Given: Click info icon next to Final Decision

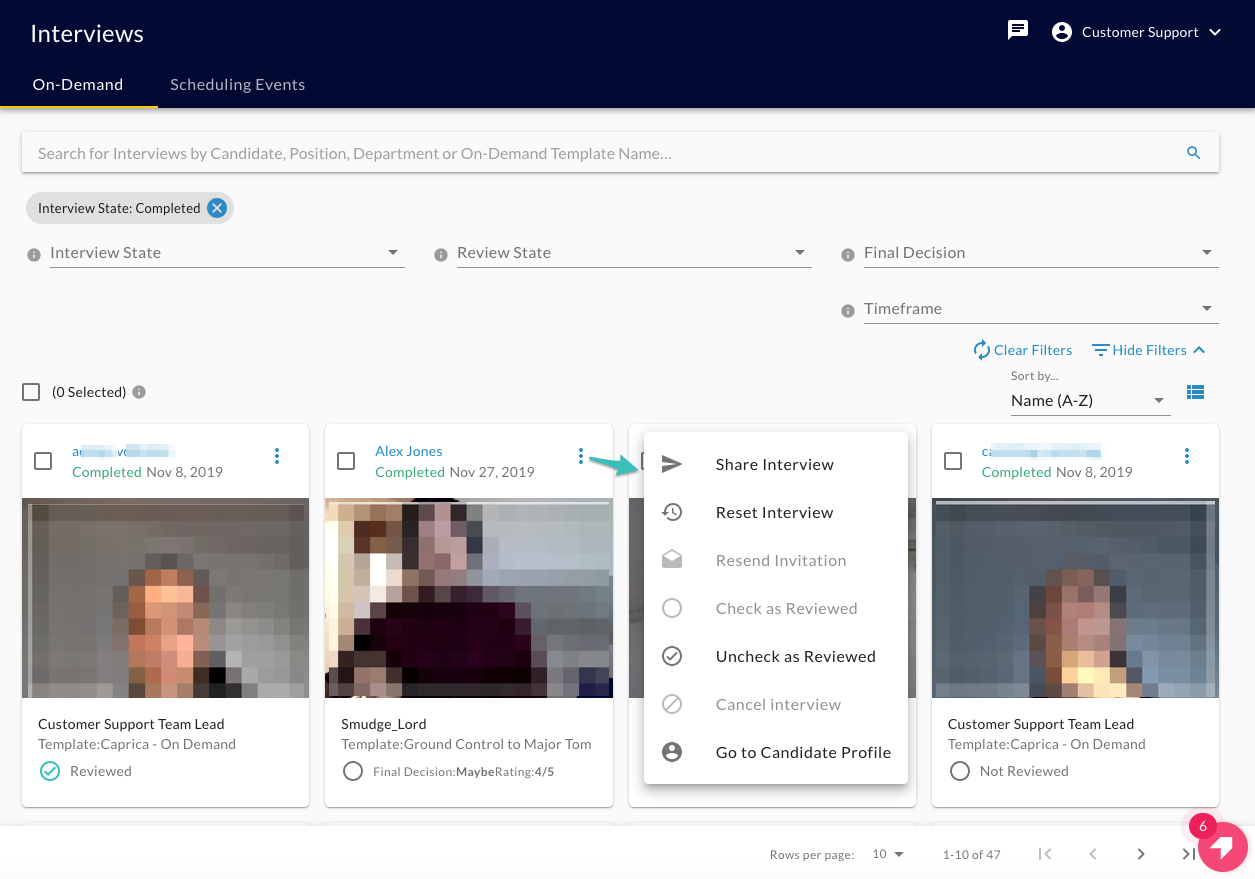Looking at the screenshot, I should click(x=848, y=255).
